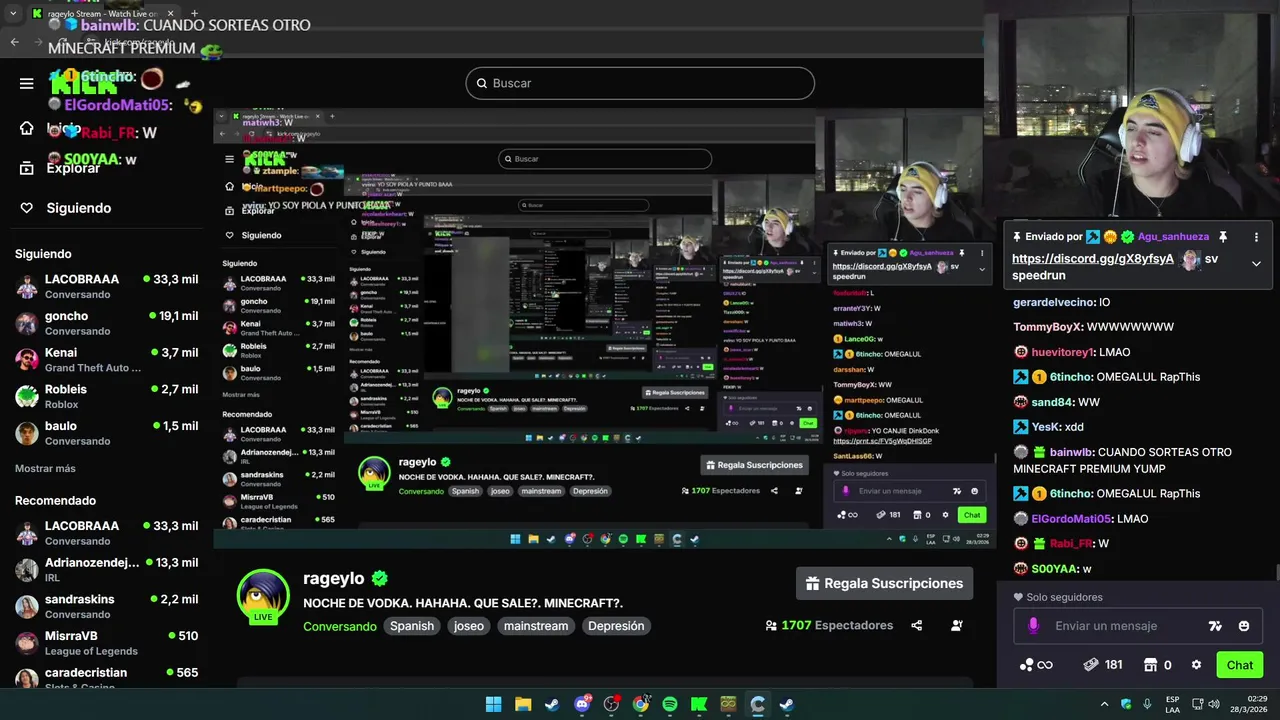Viewport: 1280px width, 720px height.
Task: Open Kenai channel in sidebar
Action: click(x=107, y=360)
